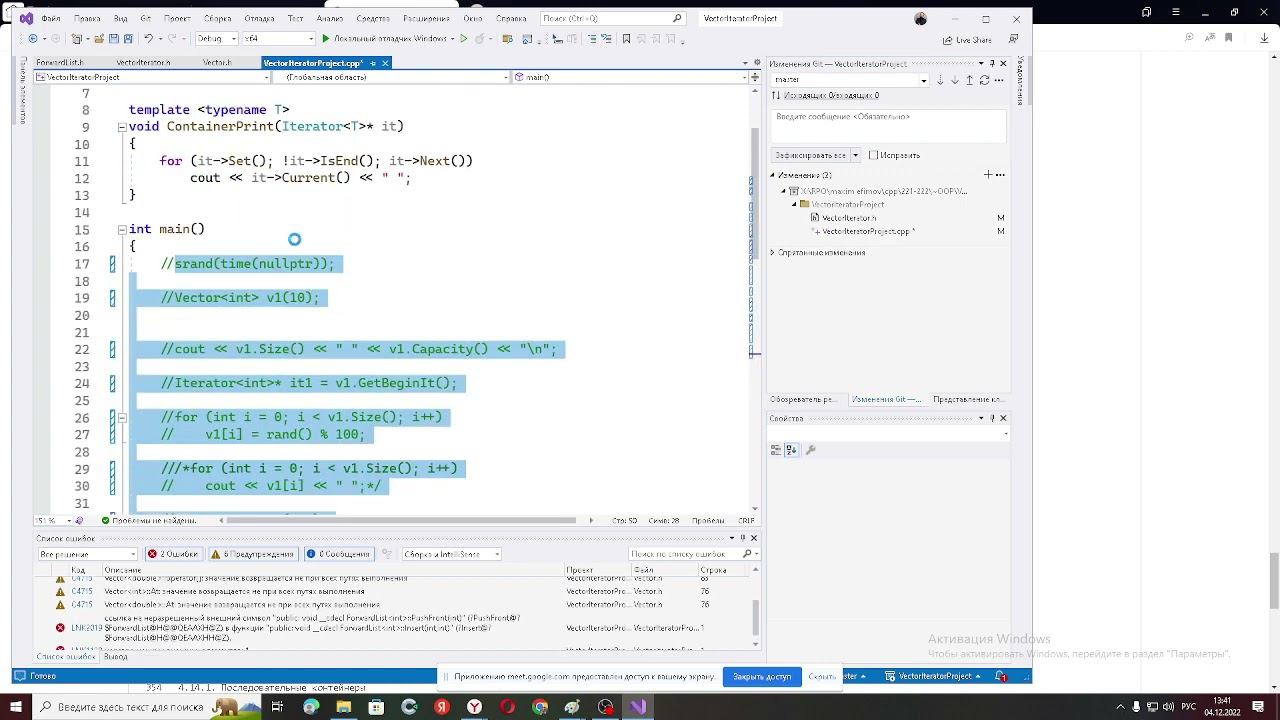This screenshot has width=1280, height=720.
Task: Click the 'Зафиксировать все' commit button
Action: 810,155
